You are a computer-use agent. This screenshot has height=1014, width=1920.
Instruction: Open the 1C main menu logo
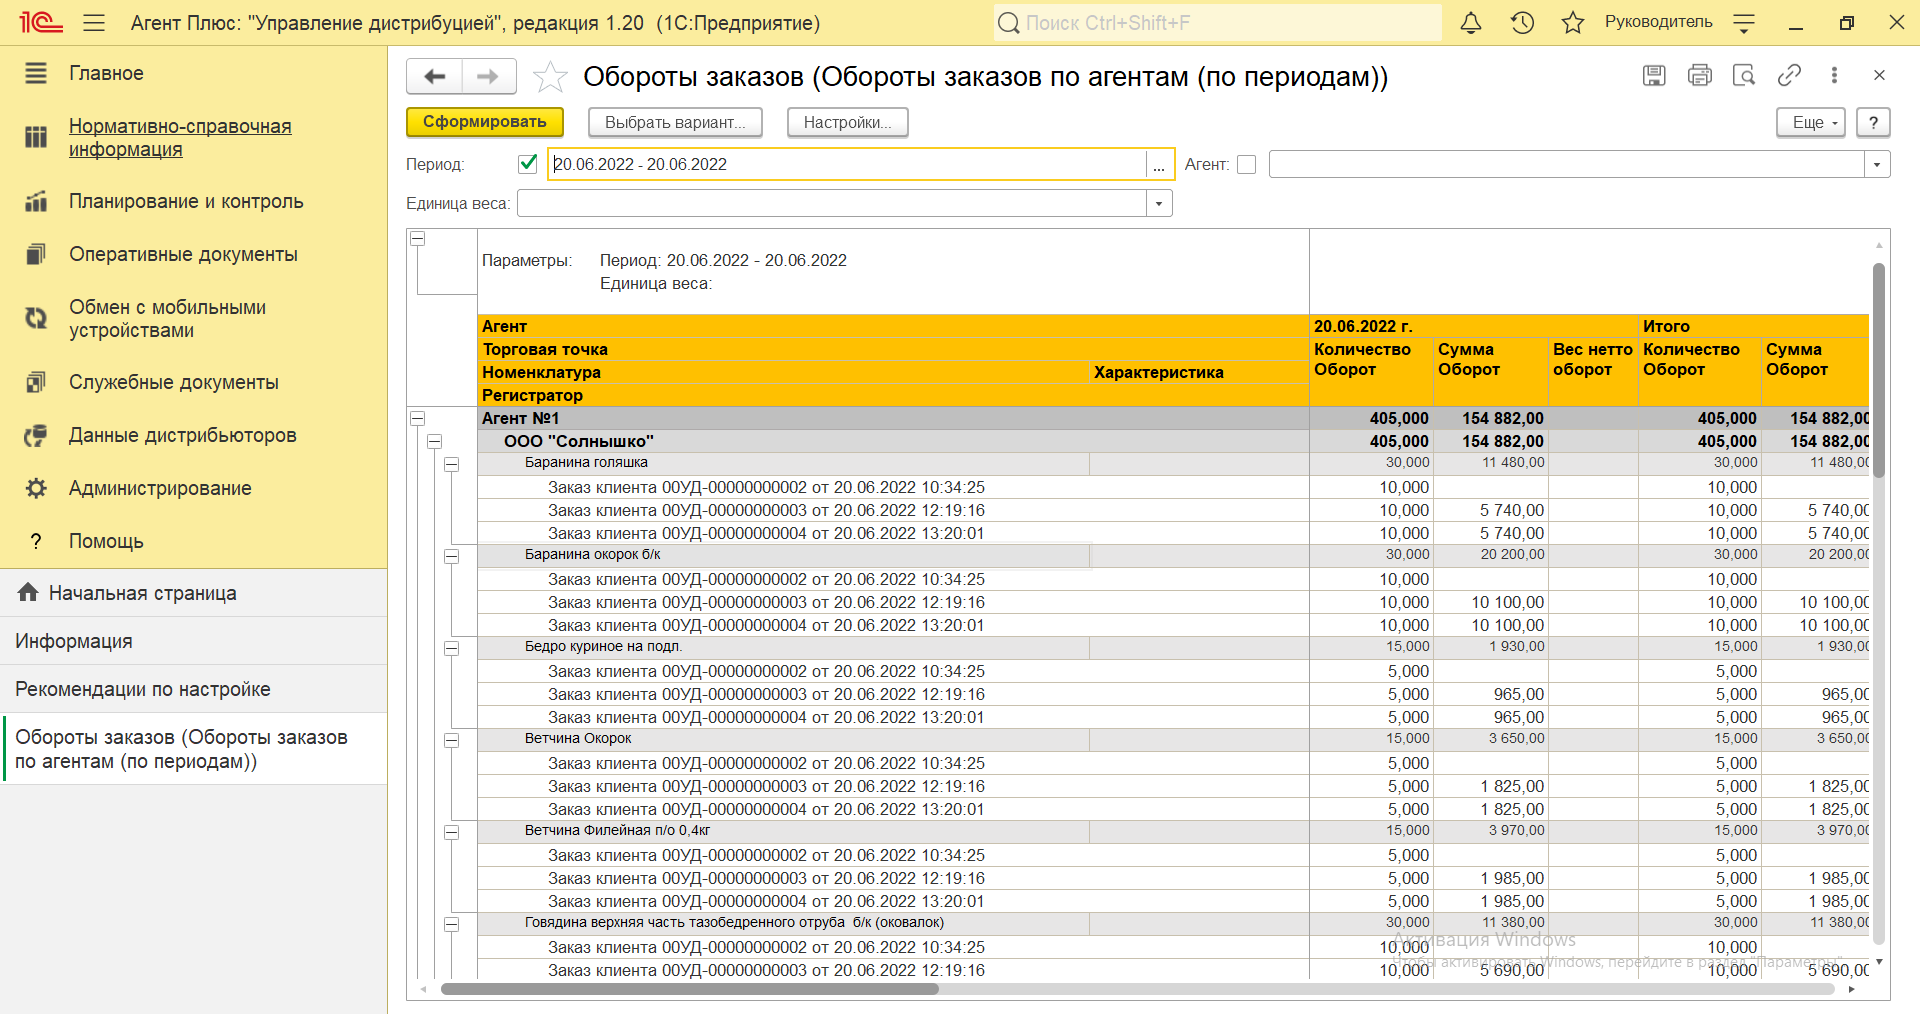[41, 22]
